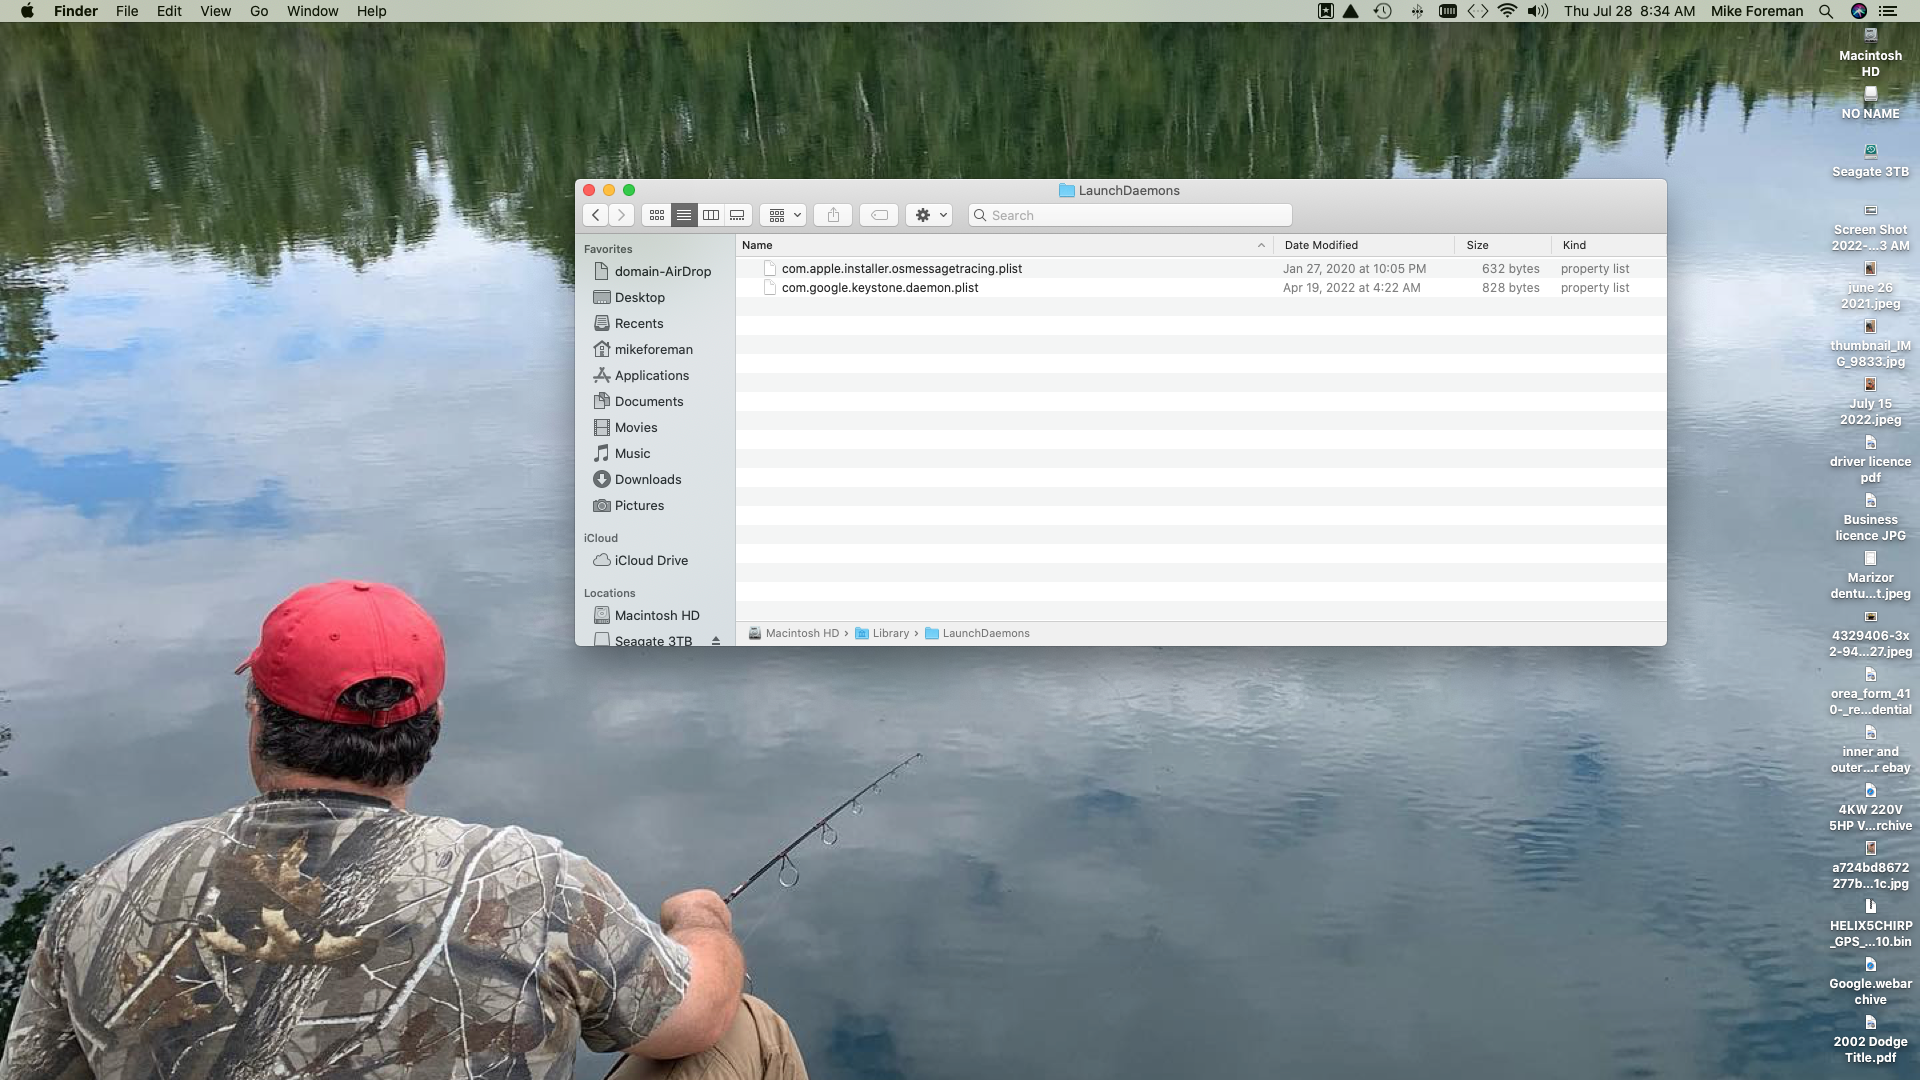This screenshot has height=1080, width=1920.
Task: Open the Go menu
Action: tap(259, 11)
